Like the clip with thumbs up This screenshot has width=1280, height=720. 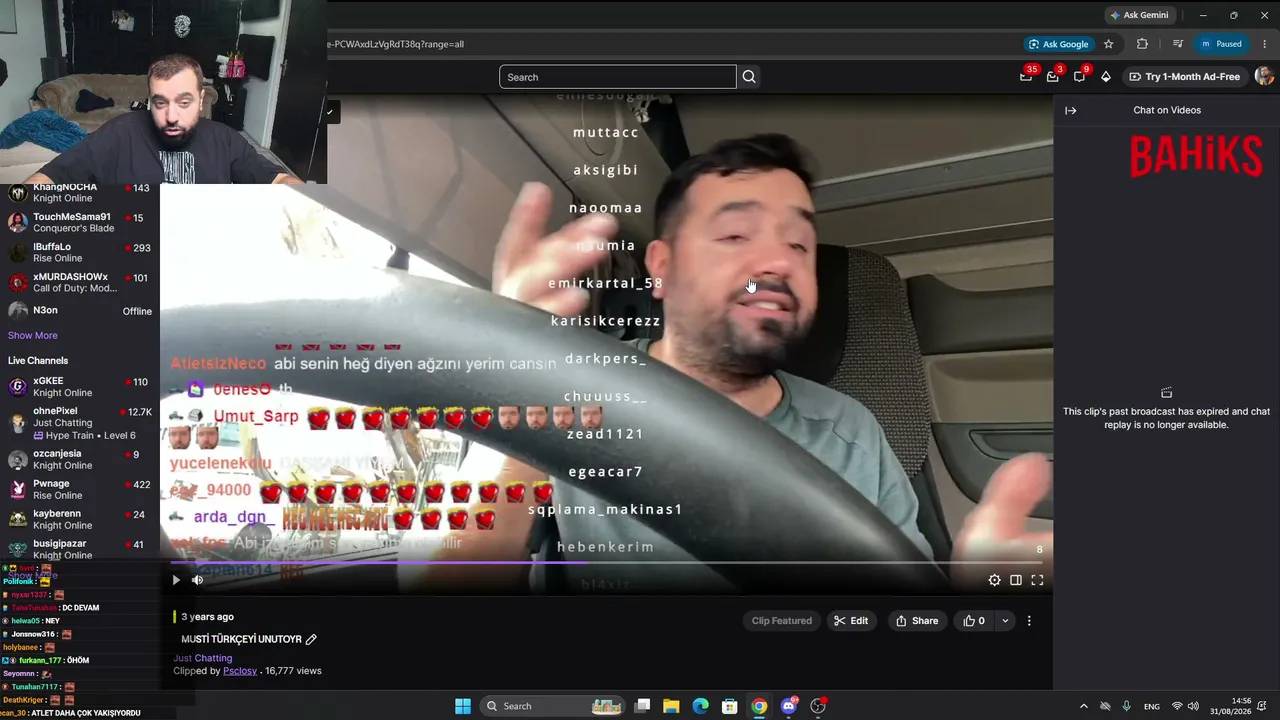pos(973,621)
